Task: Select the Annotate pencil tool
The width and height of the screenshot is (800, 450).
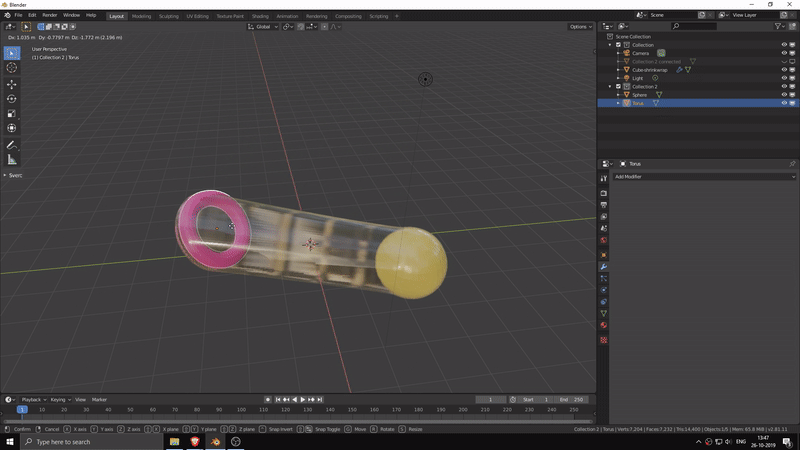Action: (x=12, y=145)
